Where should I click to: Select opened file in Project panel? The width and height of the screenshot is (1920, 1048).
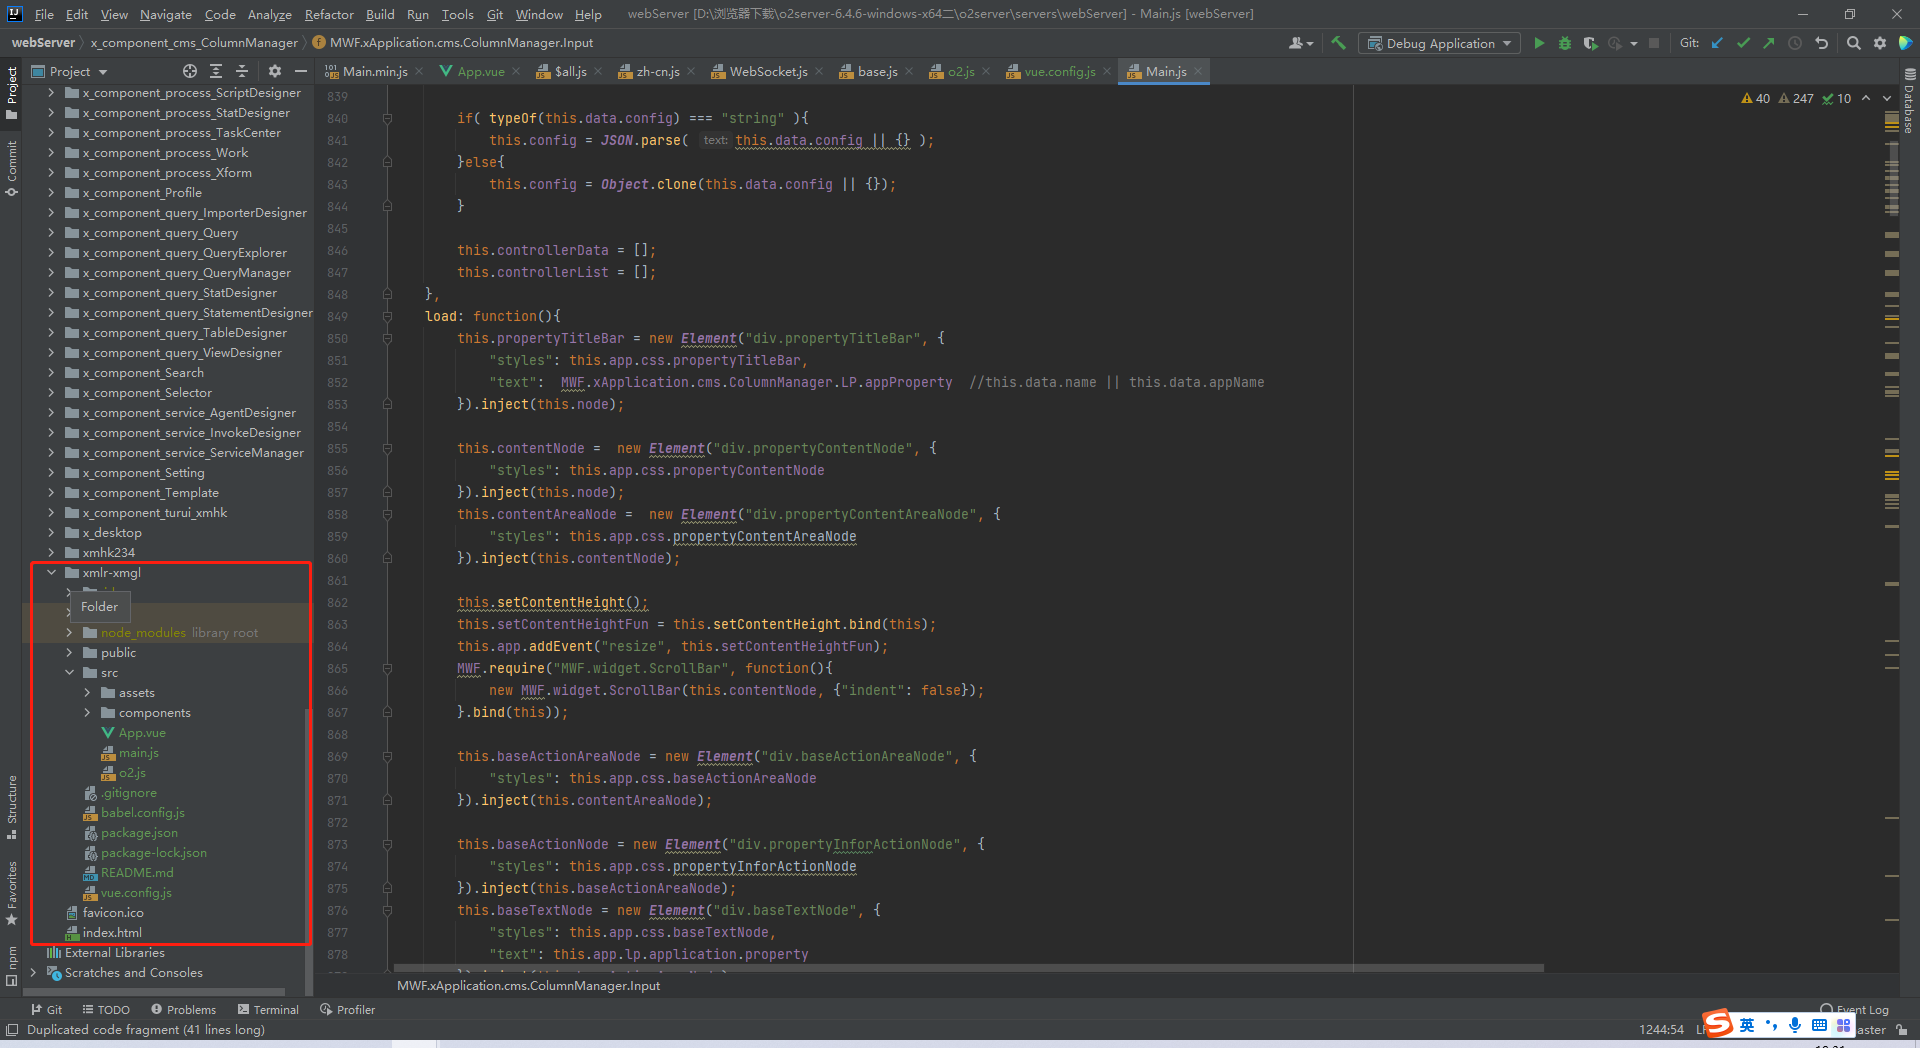(x=190, y=71)
